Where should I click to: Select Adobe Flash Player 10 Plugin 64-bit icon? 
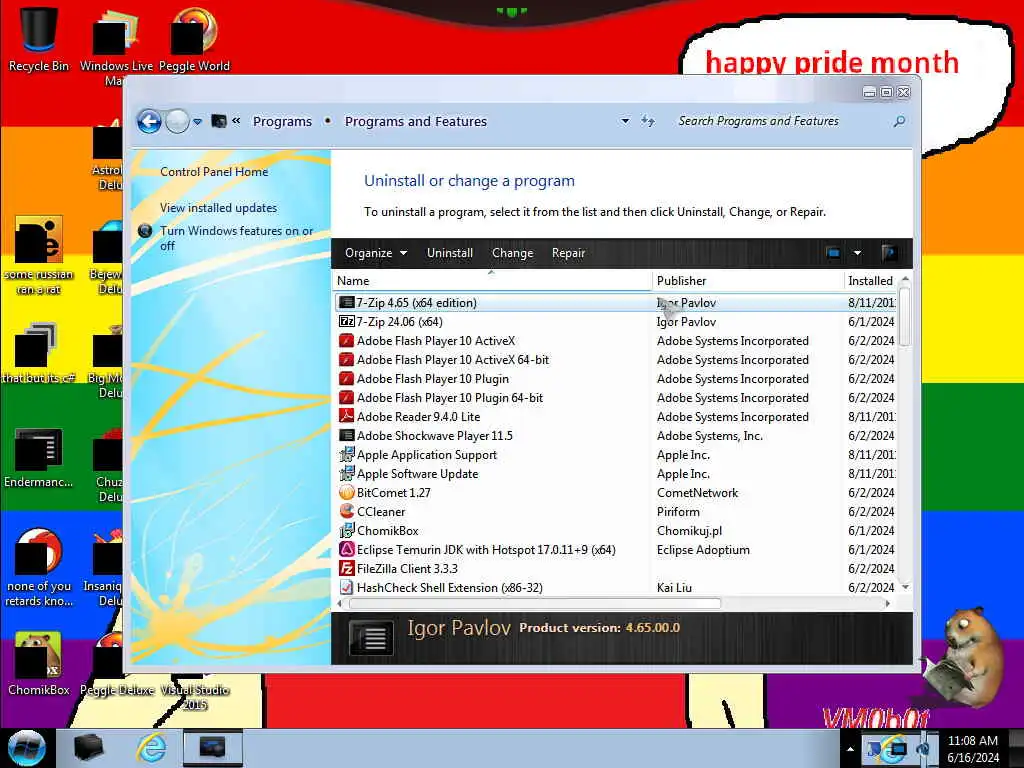point(347,397)
